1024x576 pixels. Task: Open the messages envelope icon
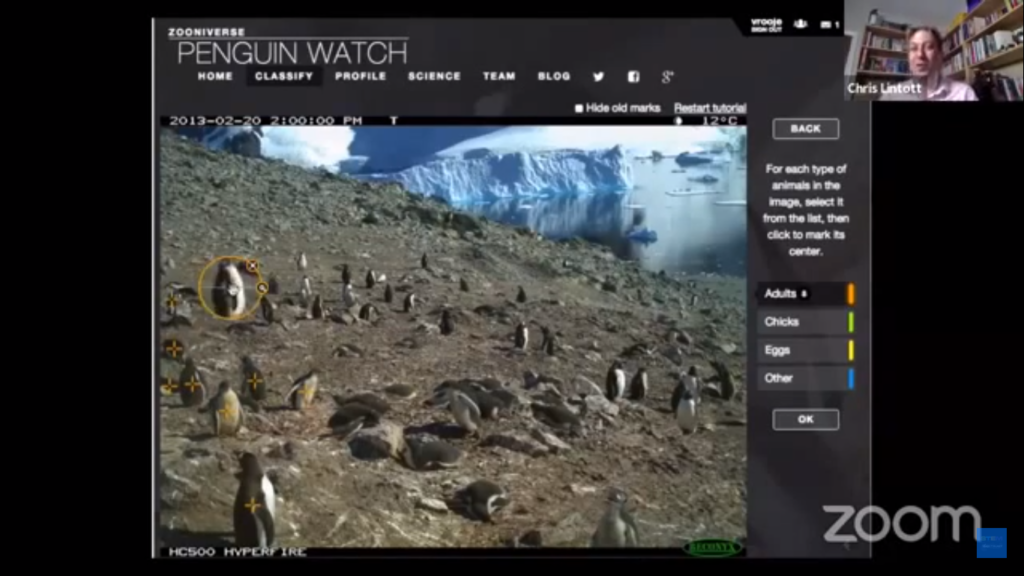(x=826, y=25)
